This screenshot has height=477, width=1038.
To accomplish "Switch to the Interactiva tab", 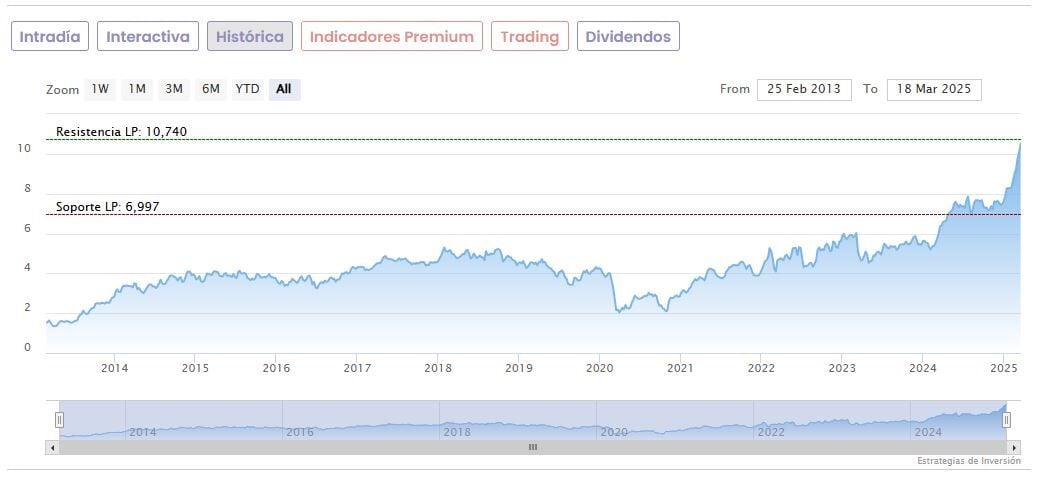I will (148, 37).
